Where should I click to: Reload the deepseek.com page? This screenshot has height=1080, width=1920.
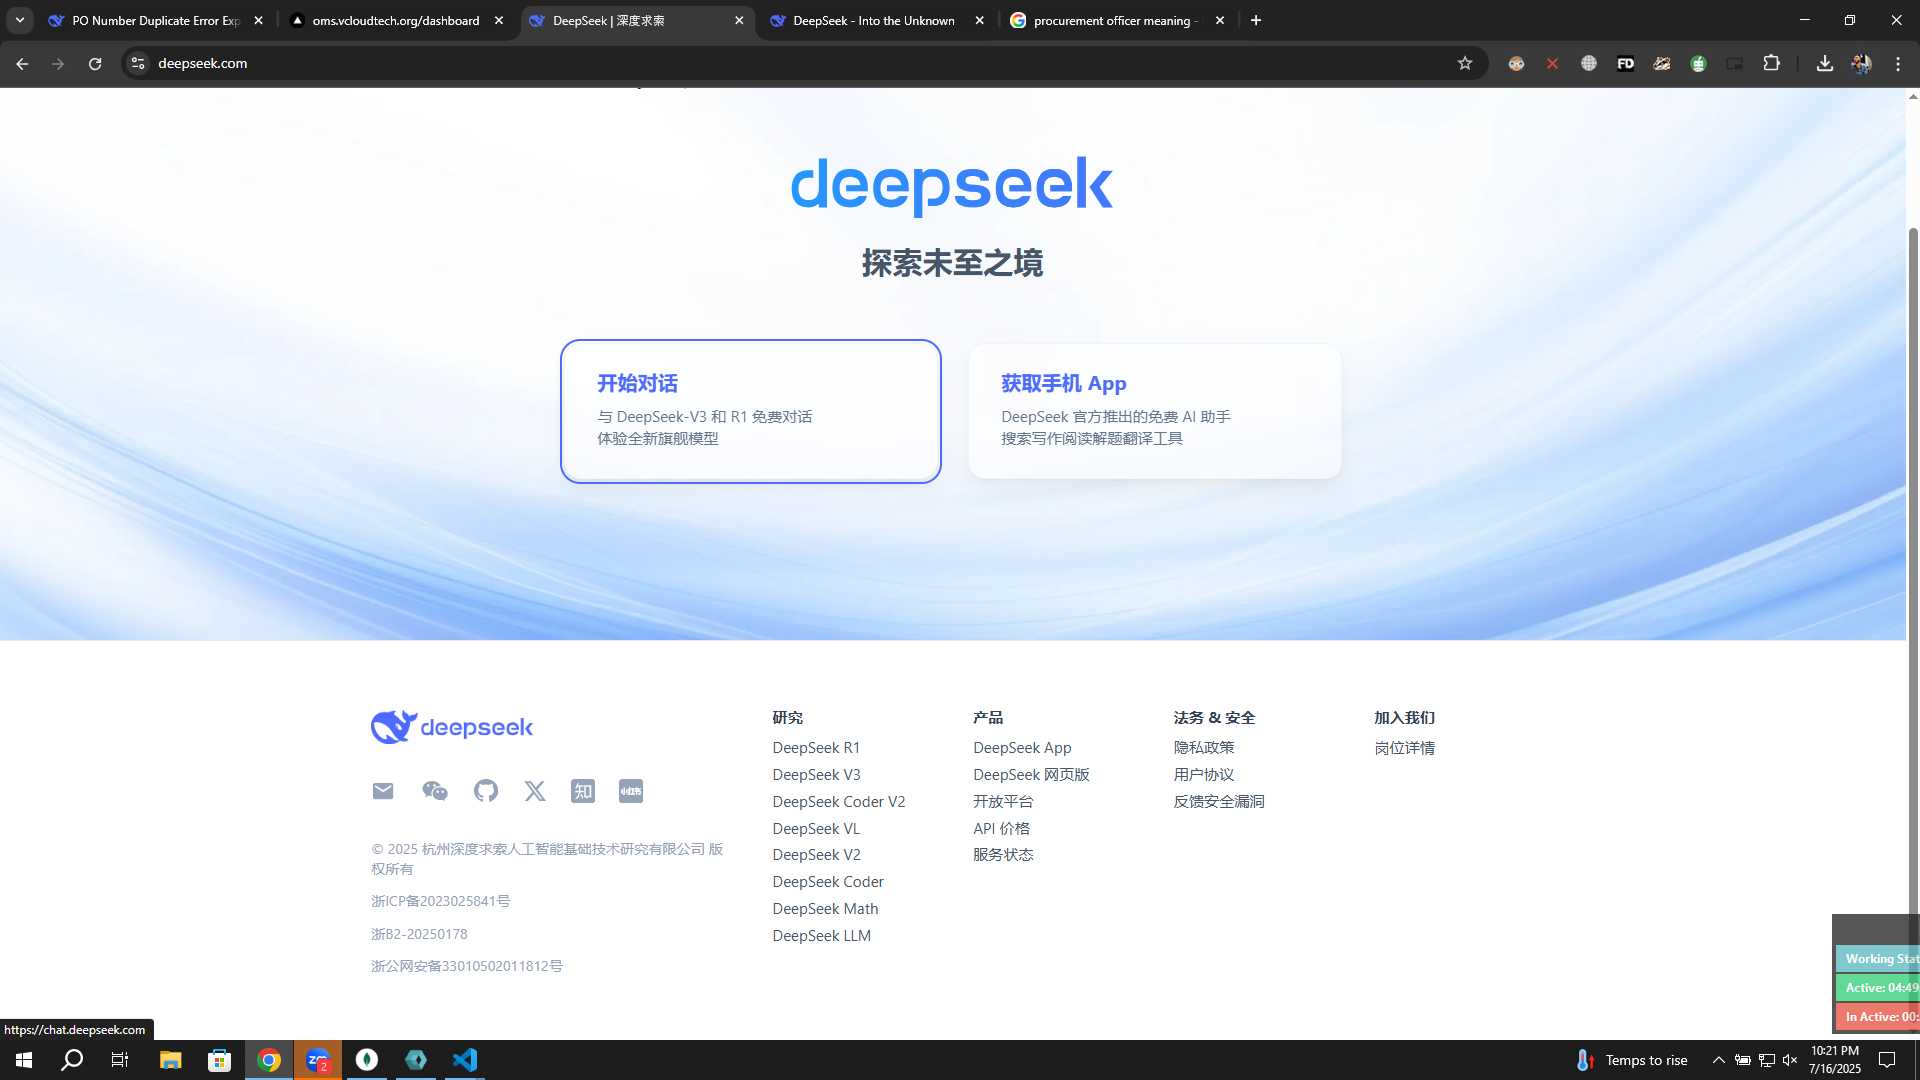95,63
